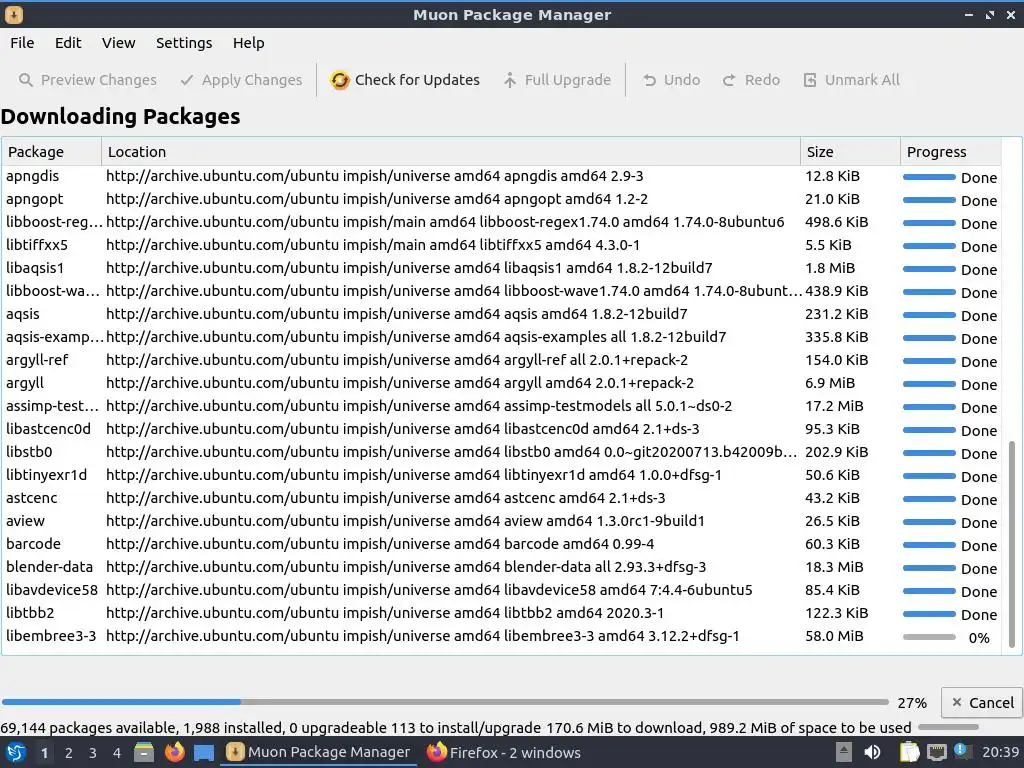The height and width of the screenshot is (768, 1024).
Task: Select the libstb0 package row
Action: [501, 453]
